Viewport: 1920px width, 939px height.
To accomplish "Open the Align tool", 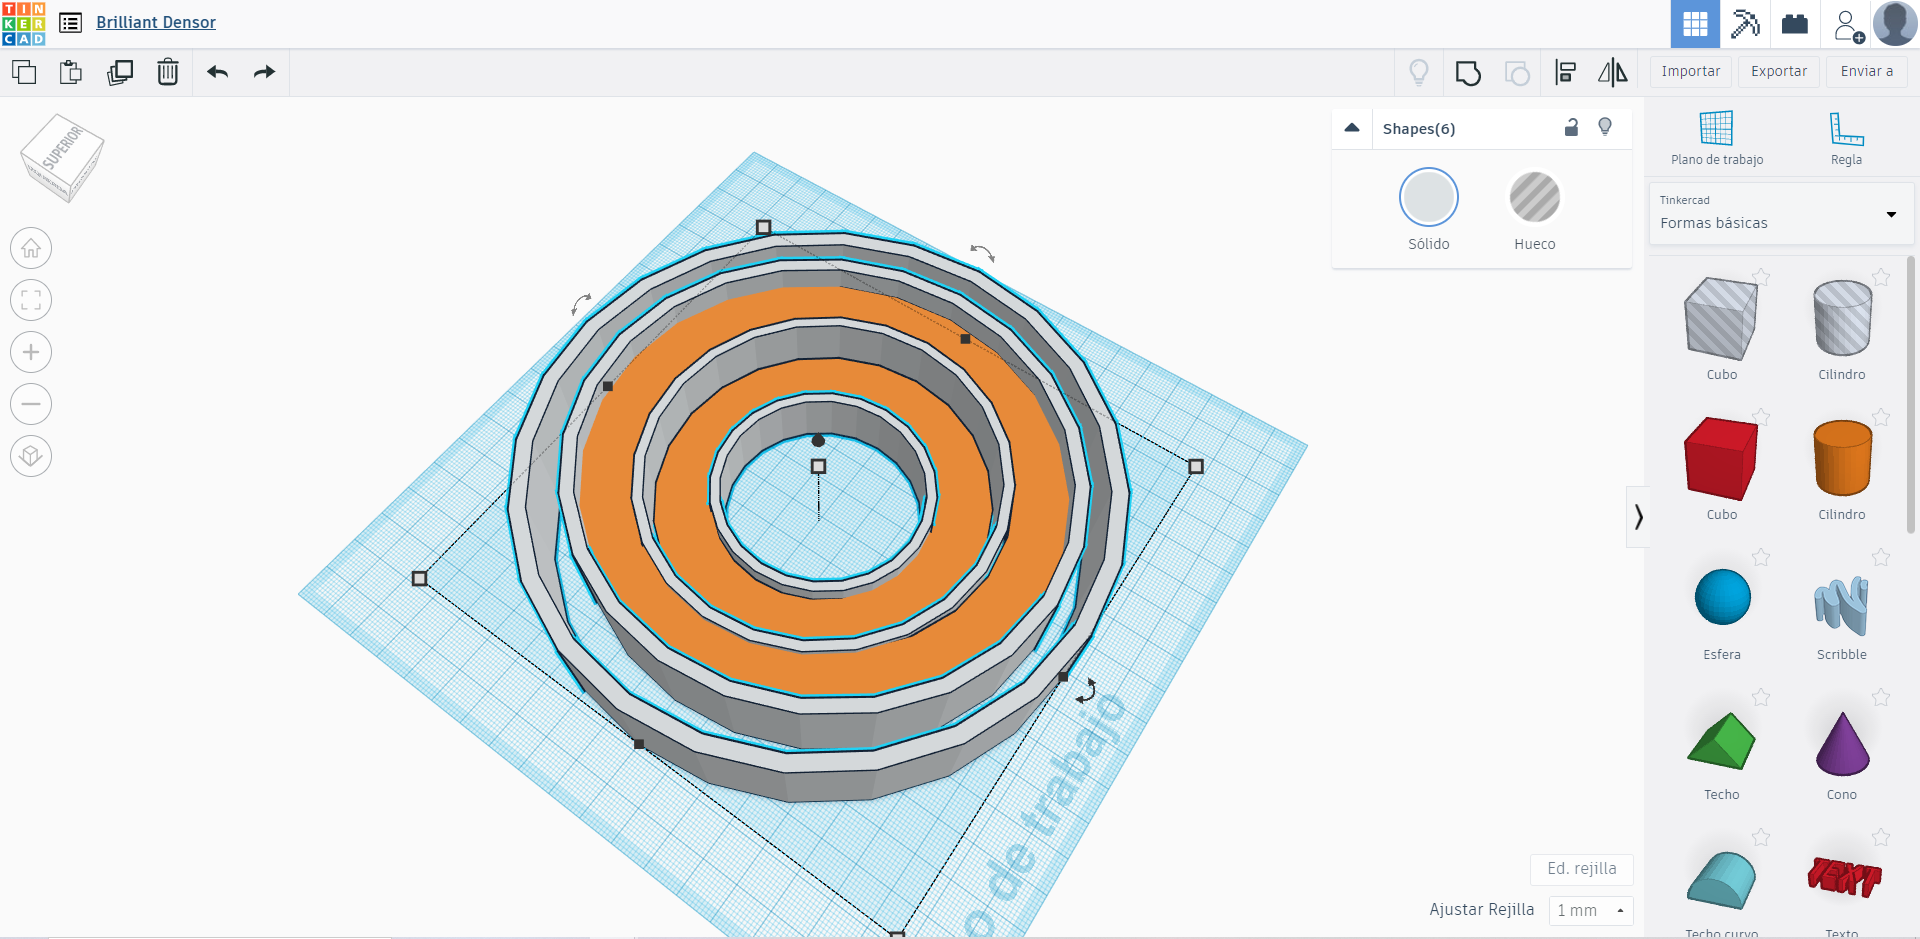I will click(1565, 72).
